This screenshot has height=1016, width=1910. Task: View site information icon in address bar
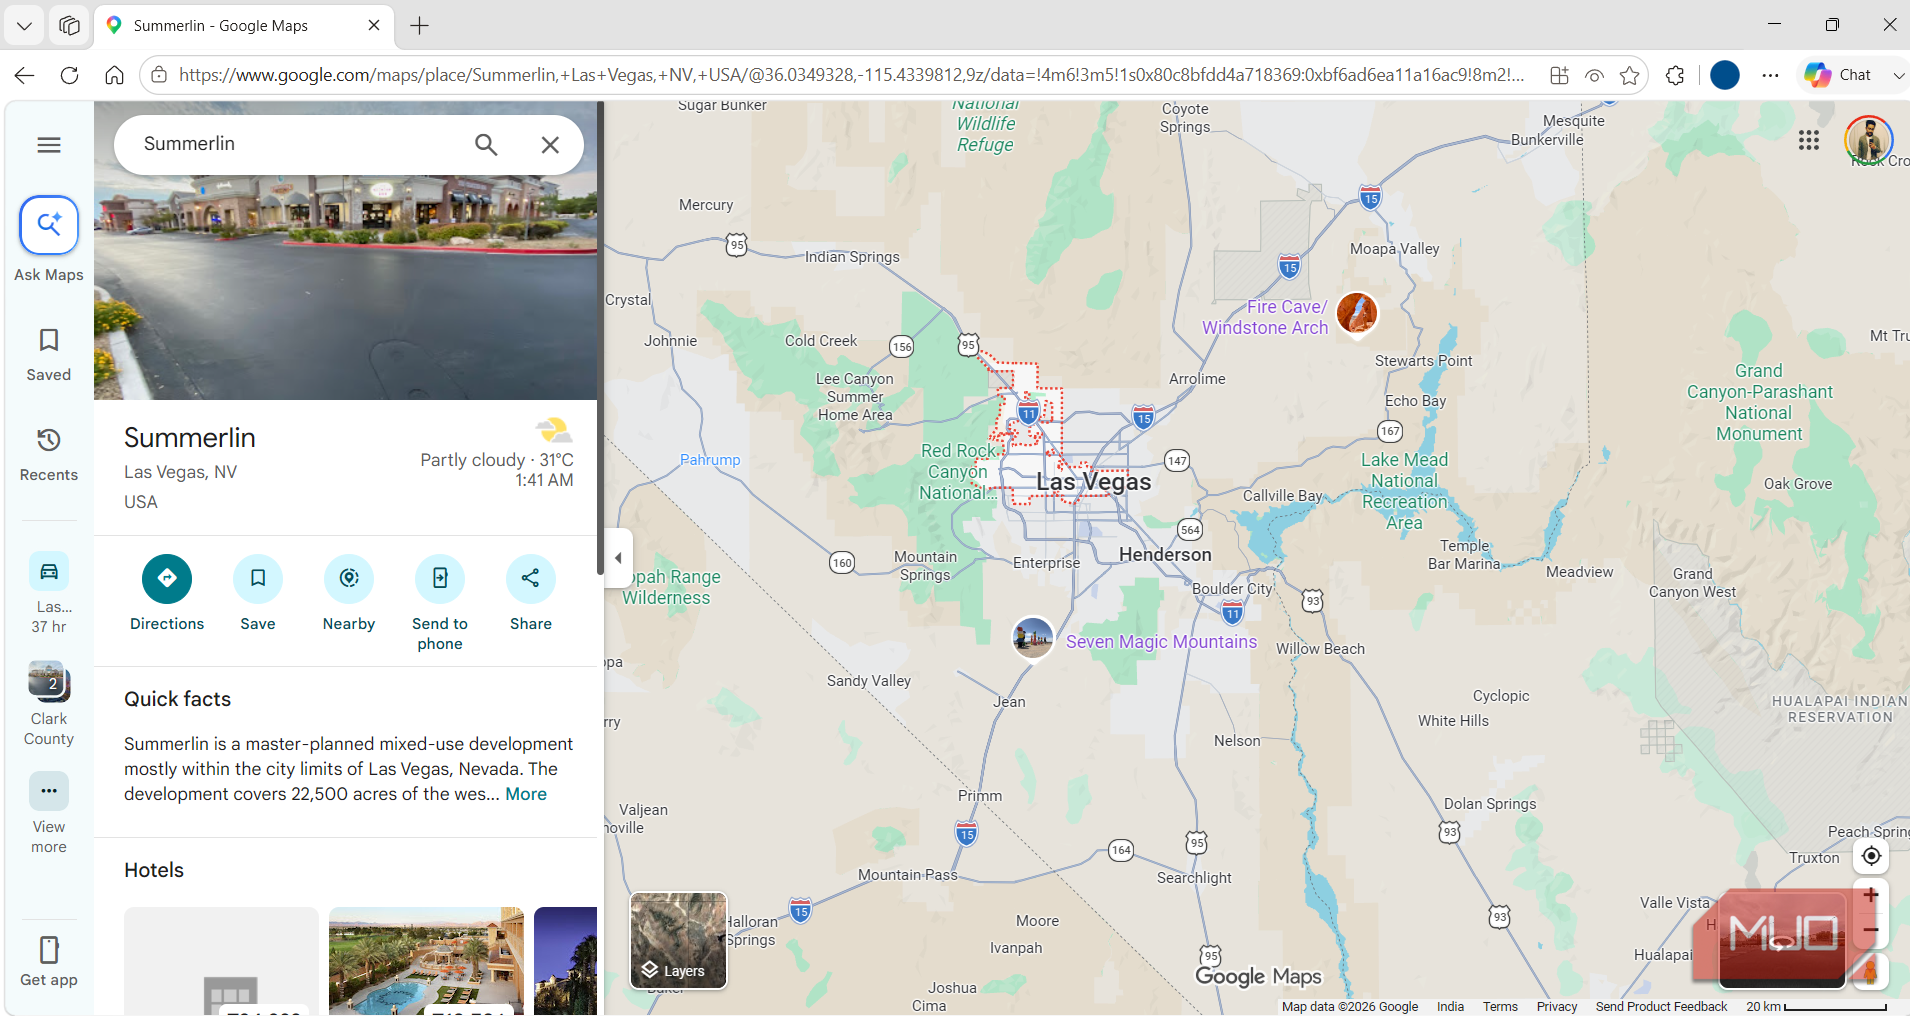tap(158, 75)
